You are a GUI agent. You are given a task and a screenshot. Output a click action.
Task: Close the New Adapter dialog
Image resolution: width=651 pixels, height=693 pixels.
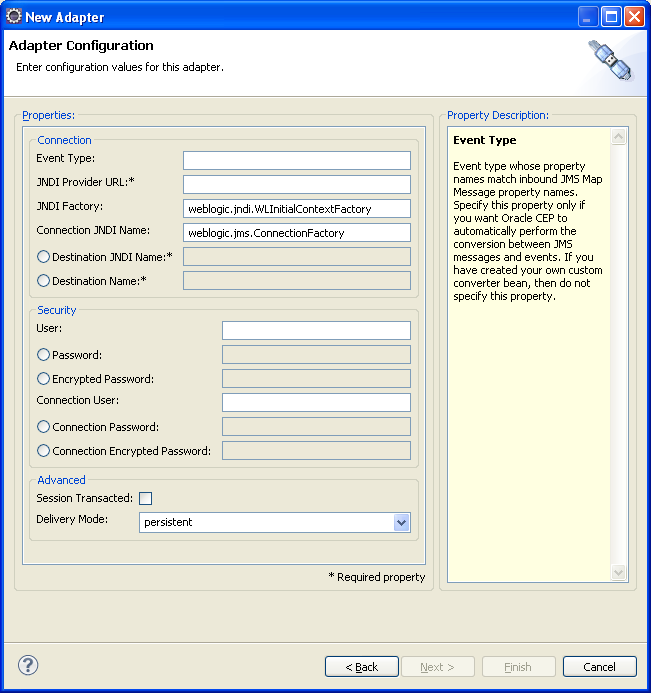tap(634, 17)
